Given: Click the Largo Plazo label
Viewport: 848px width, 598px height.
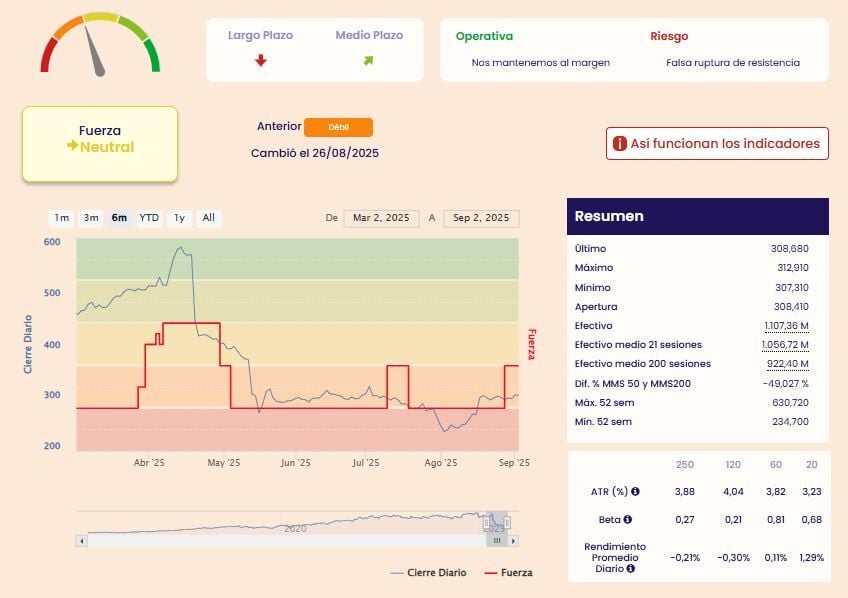Looking at the screenshot, I should tap(260, 35).
